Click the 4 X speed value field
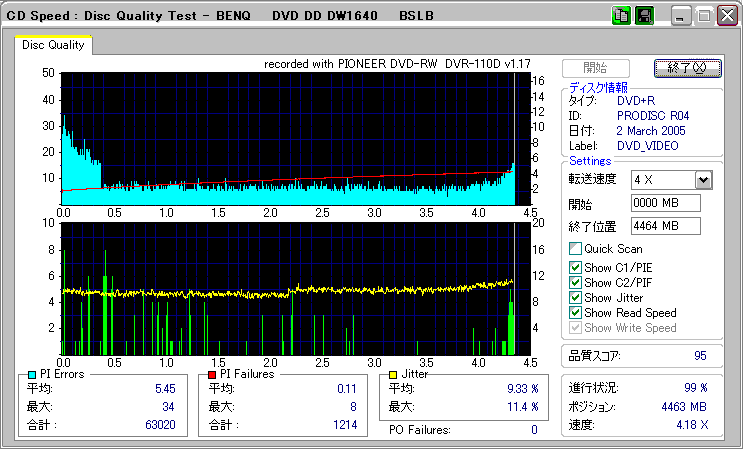743x449 pixels. point(662,180)
